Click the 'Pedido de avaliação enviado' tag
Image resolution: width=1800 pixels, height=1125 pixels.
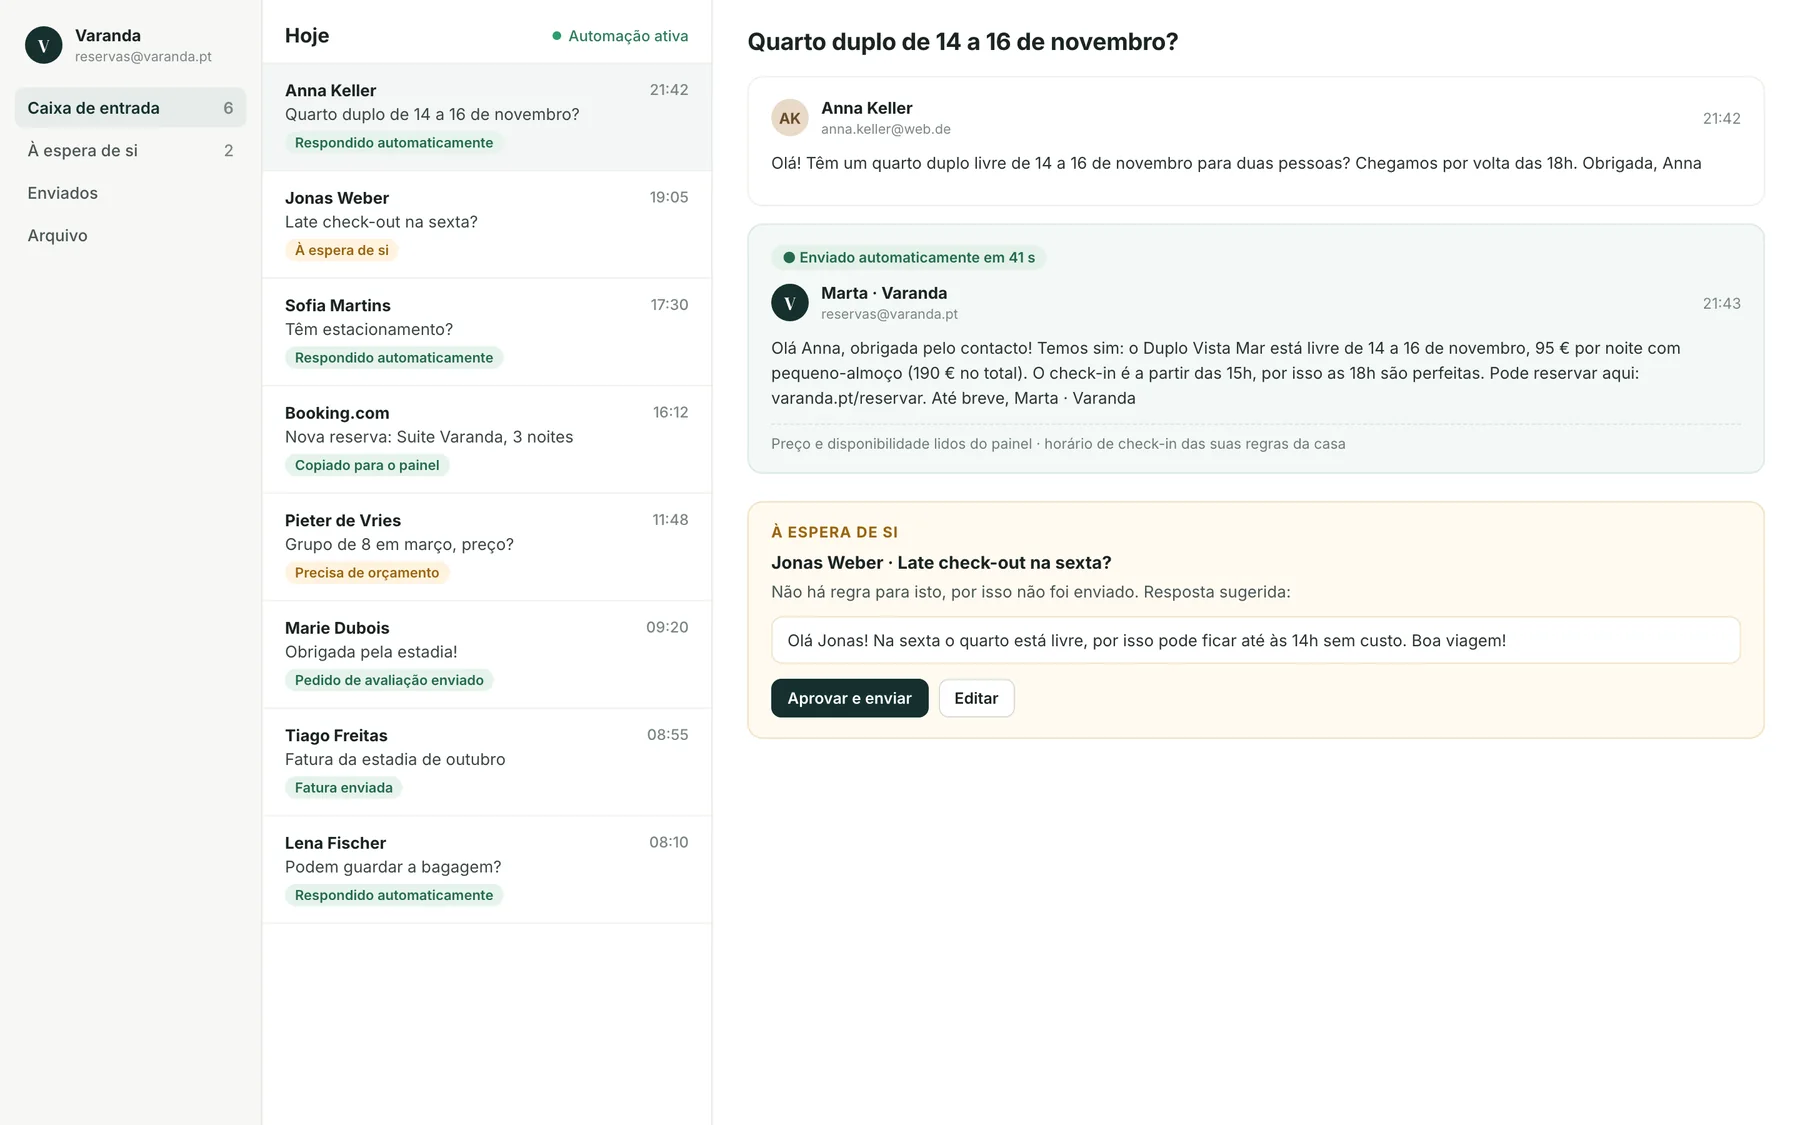(389, 680)
